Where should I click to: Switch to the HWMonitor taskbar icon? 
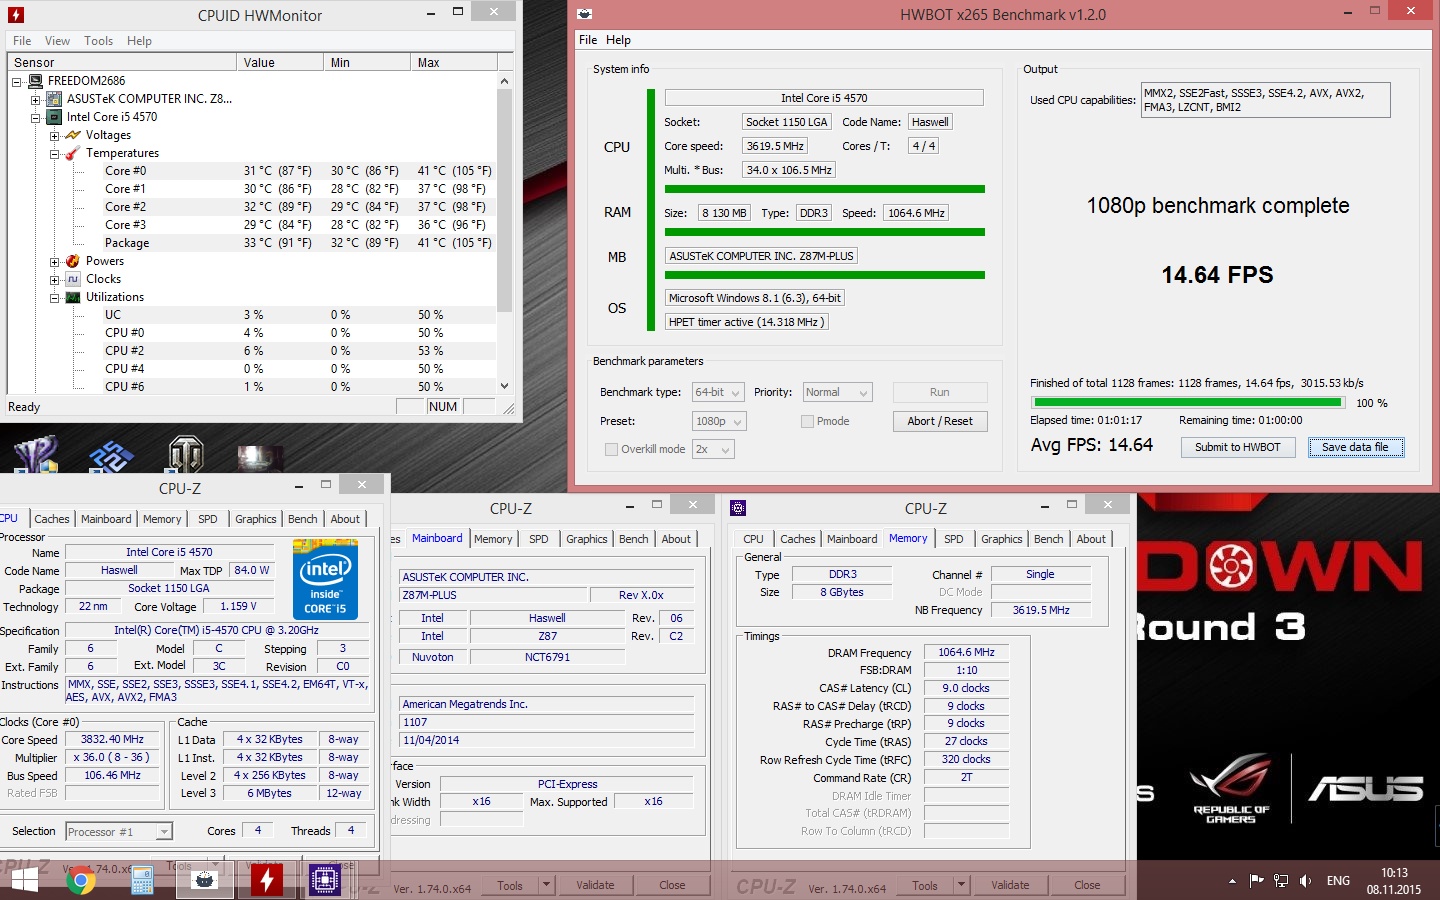(266, 880)
